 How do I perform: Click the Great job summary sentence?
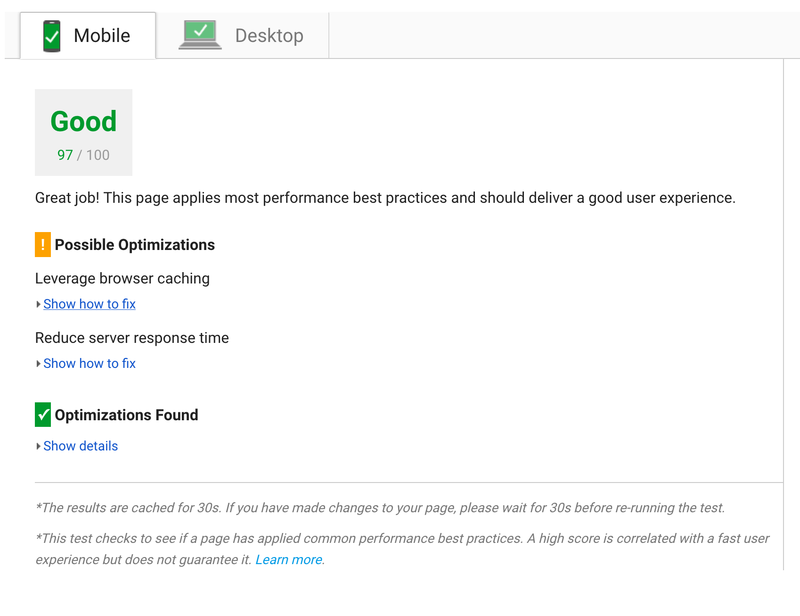(385, 198)
